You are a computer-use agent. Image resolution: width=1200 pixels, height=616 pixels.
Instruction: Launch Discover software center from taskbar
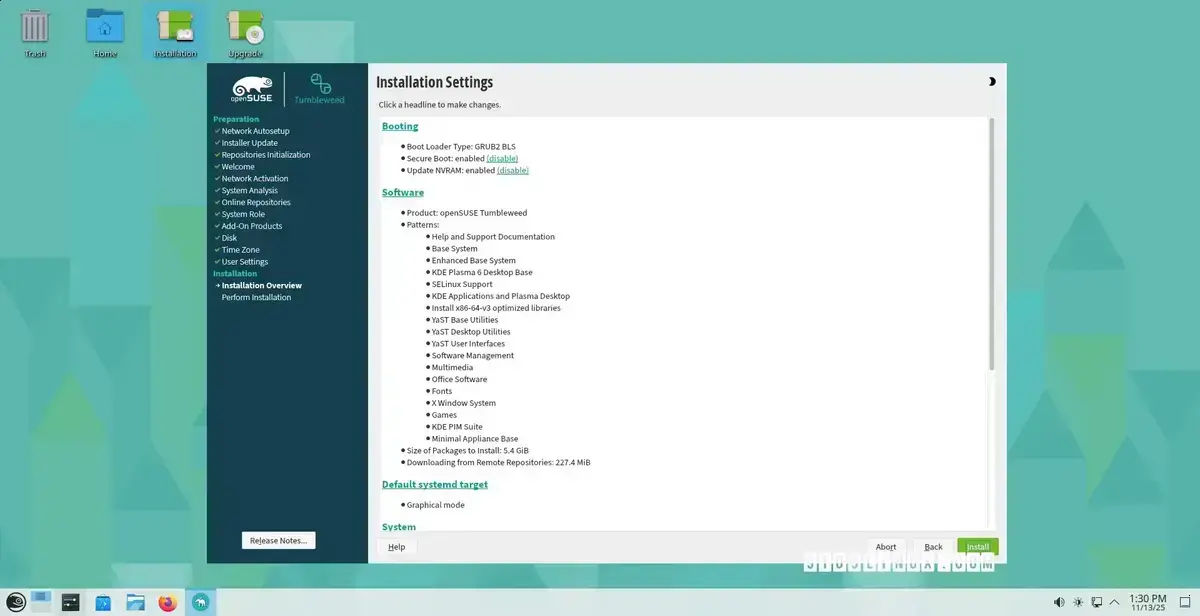coord(103,602)
